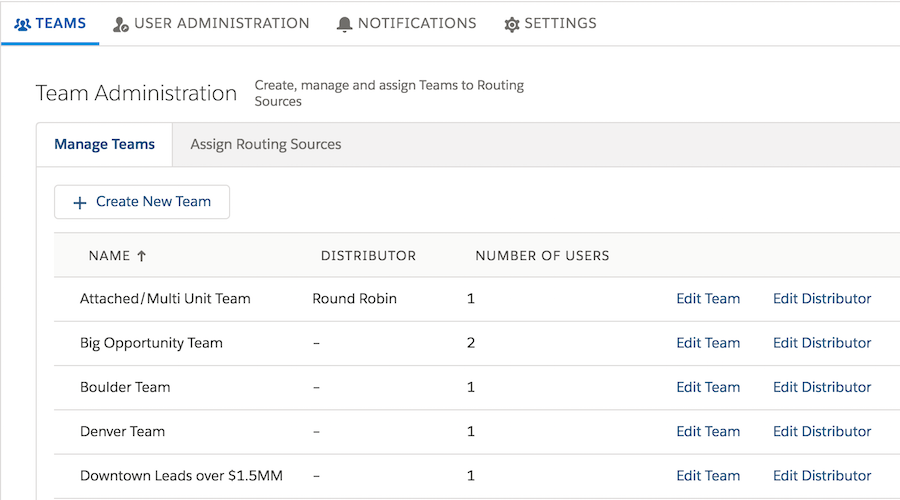900x500 pixels.
Task: Open Edit Team for Boulder Team
Action: point(708,387)
